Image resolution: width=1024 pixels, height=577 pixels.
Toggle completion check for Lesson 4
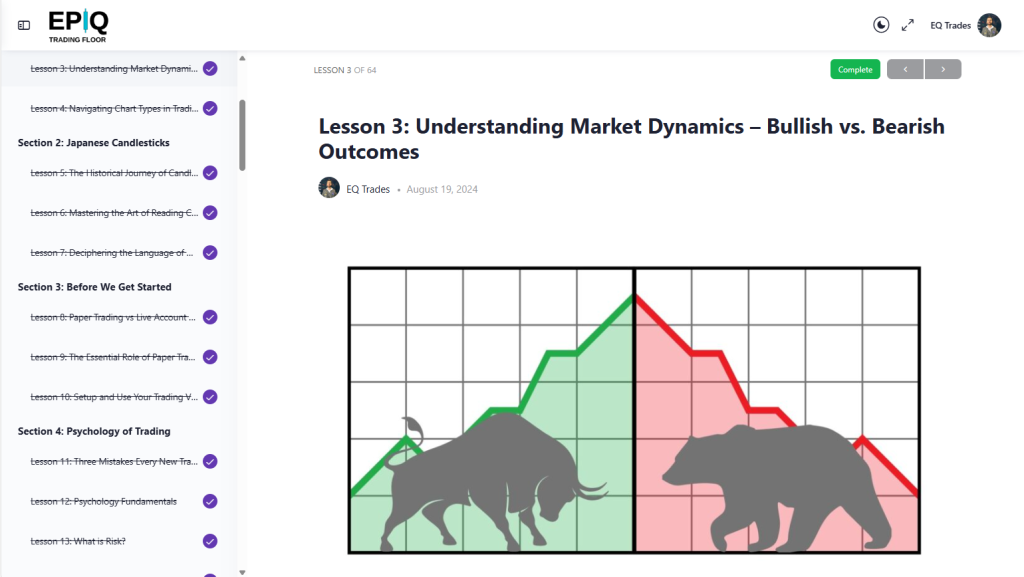(x=210, y=108)
